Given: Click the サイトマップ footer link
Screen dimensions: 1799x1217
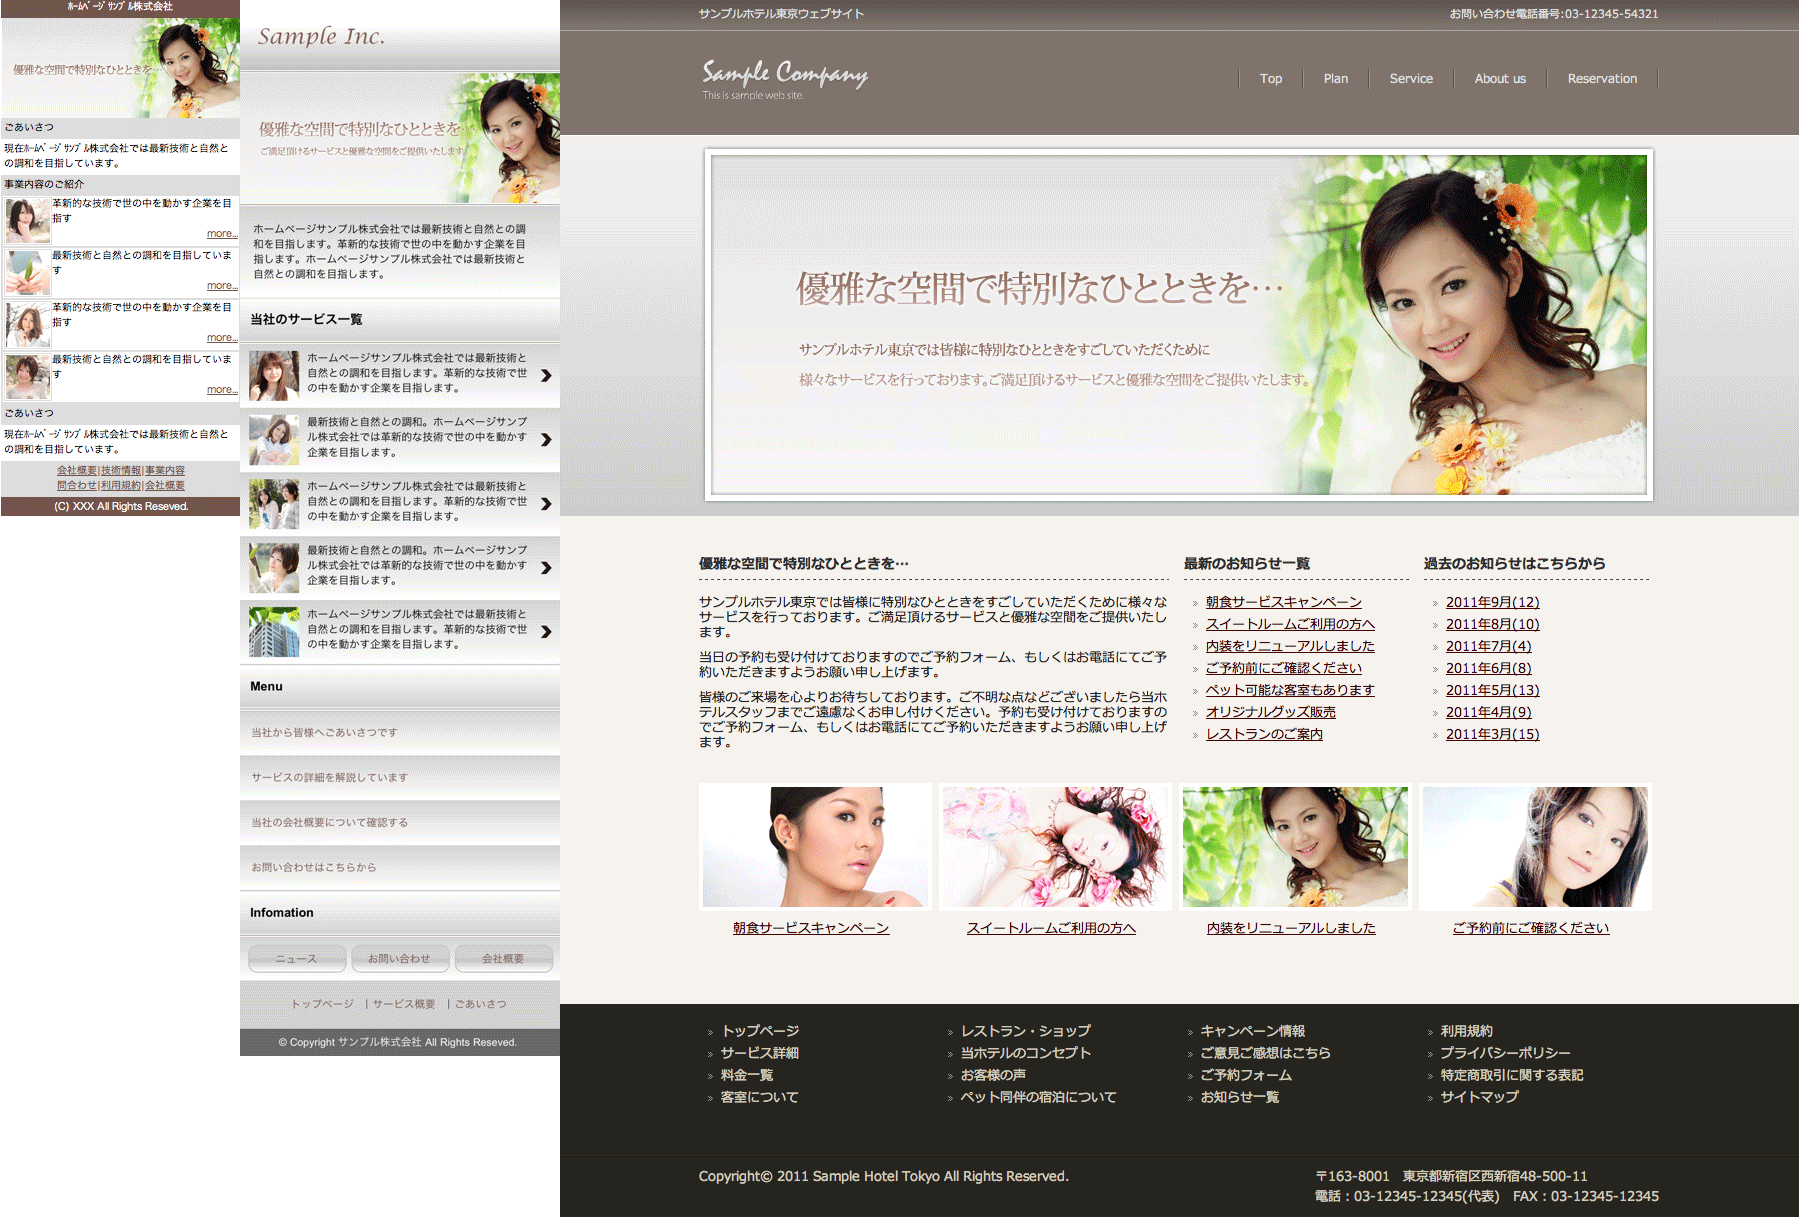Looking at the screenshot, I should point(1479,1097).
